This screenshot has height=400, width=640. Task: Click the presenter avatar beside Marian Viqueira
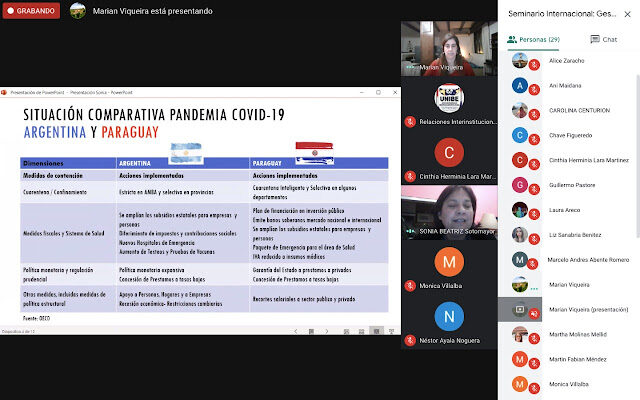78,11
